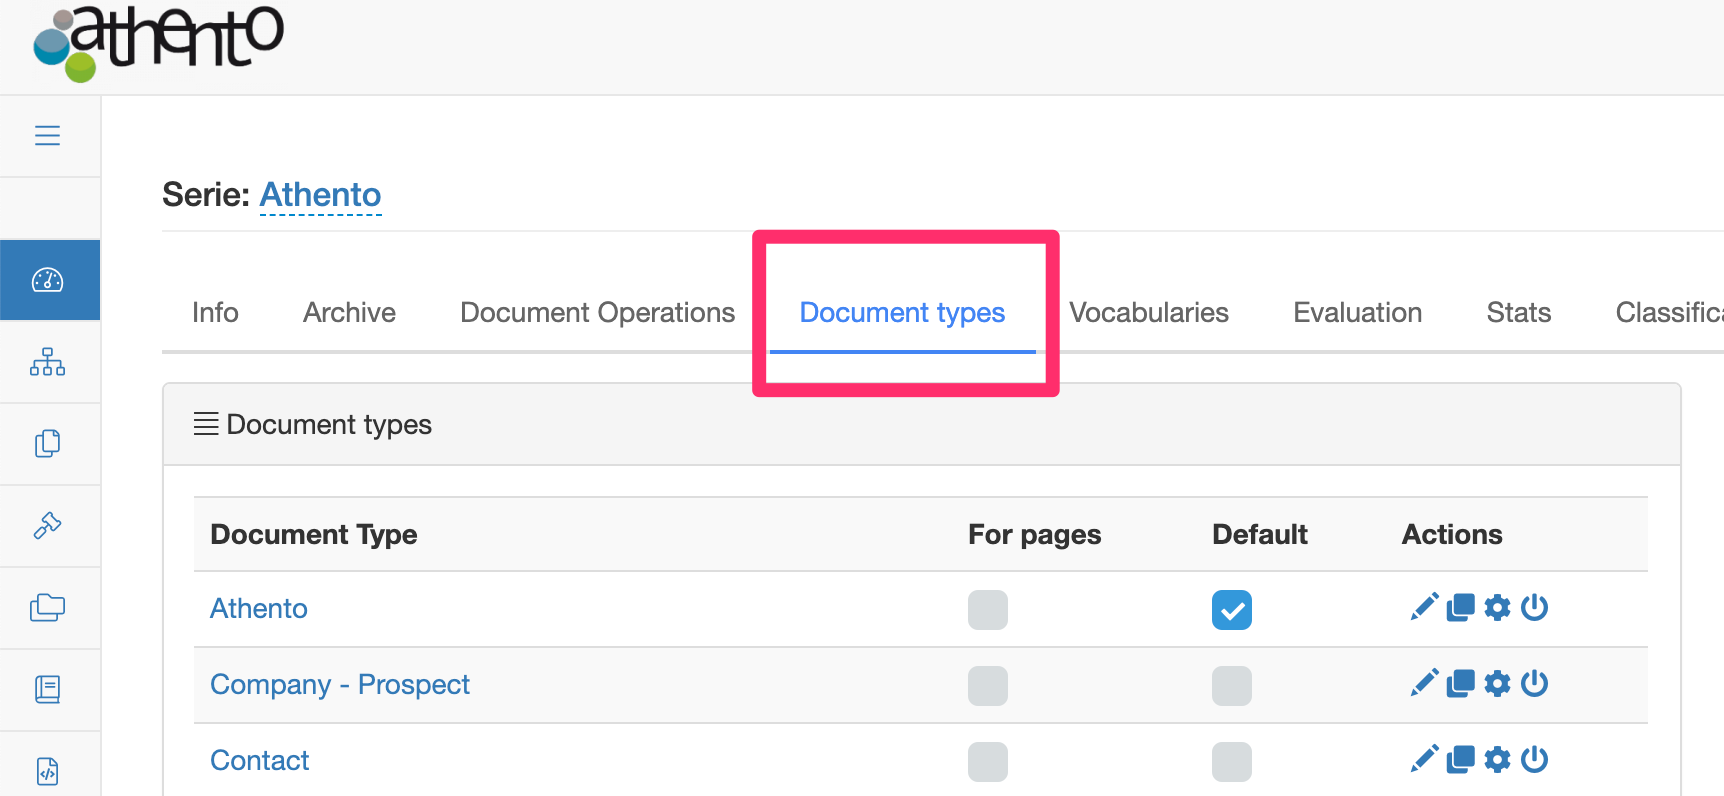Screen dimensions: 1724x796
Task: Click the Default column header
Action: tap(1260, 534)
